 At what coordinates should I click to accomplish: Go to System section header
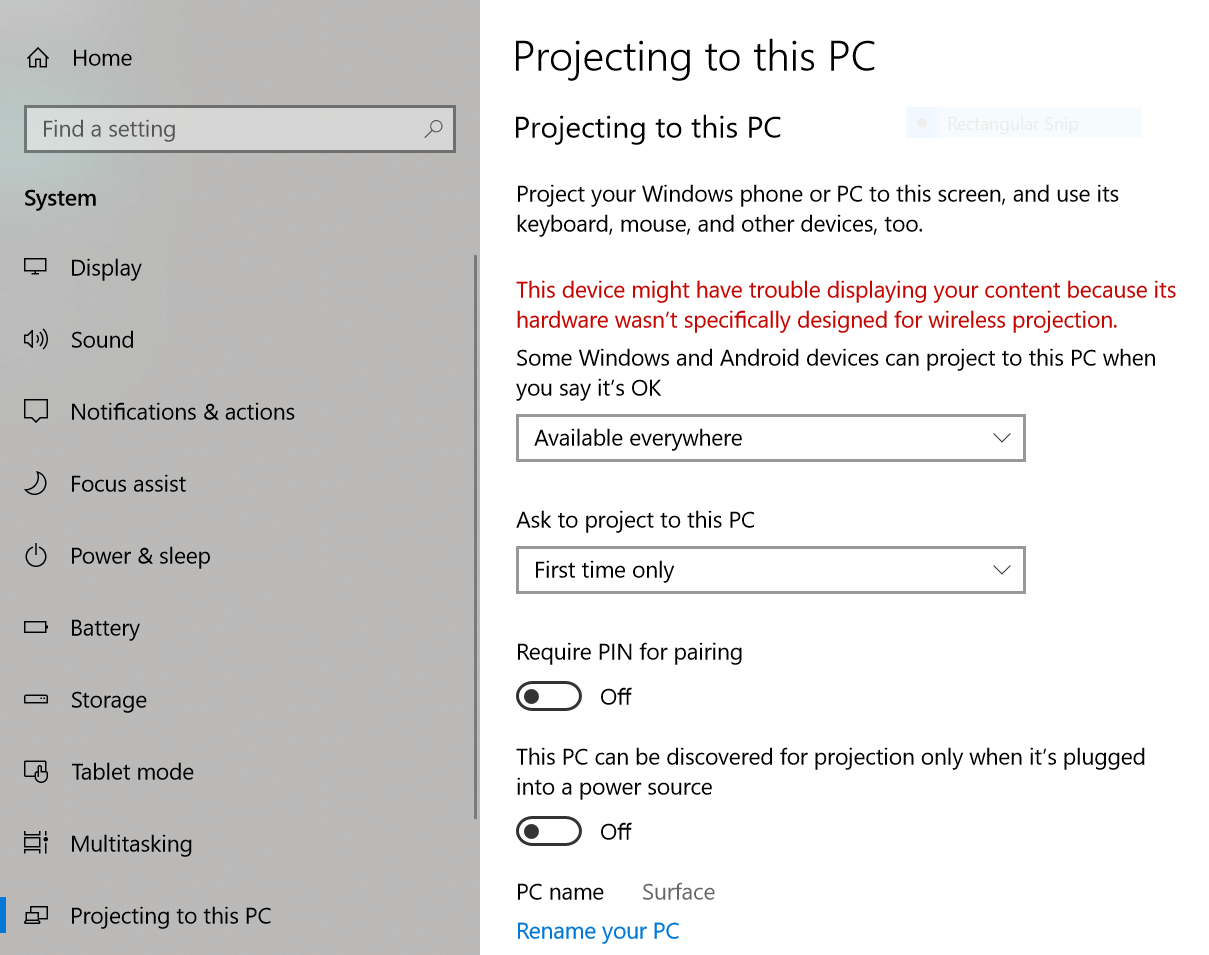[x=60, y=198]
